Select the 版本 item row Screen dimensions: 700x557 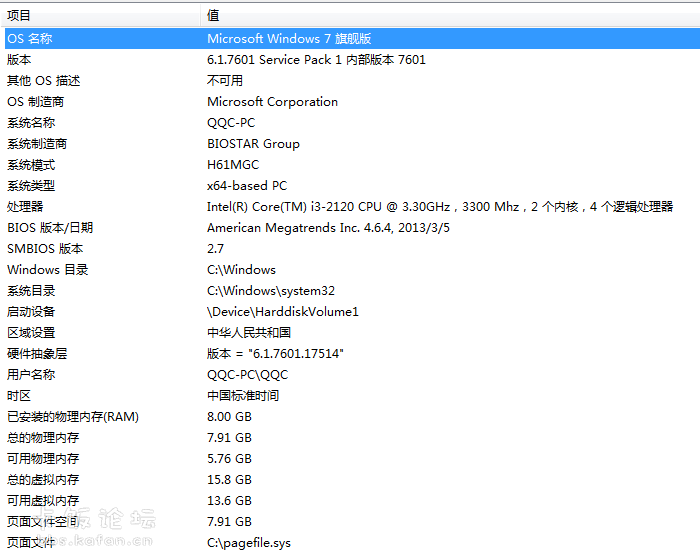pyautogui.click(x=352, y=59)
